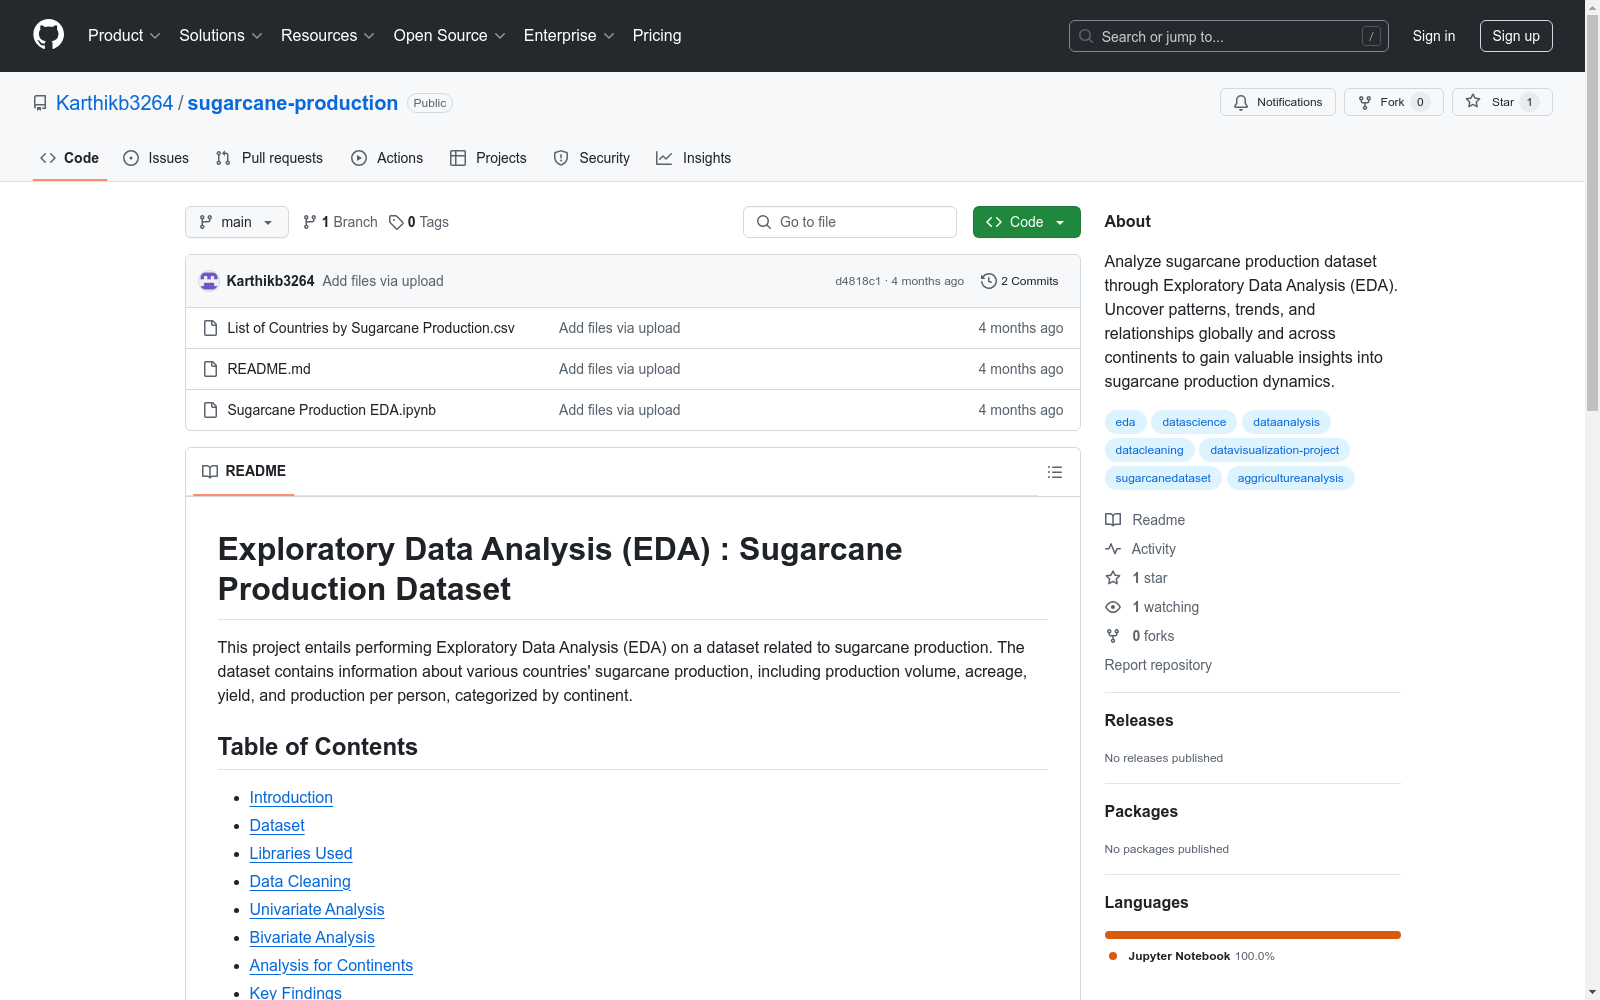The image size is (1600, 1000).
Task: Click the GitHub logo icon
Action: point(48,35)
